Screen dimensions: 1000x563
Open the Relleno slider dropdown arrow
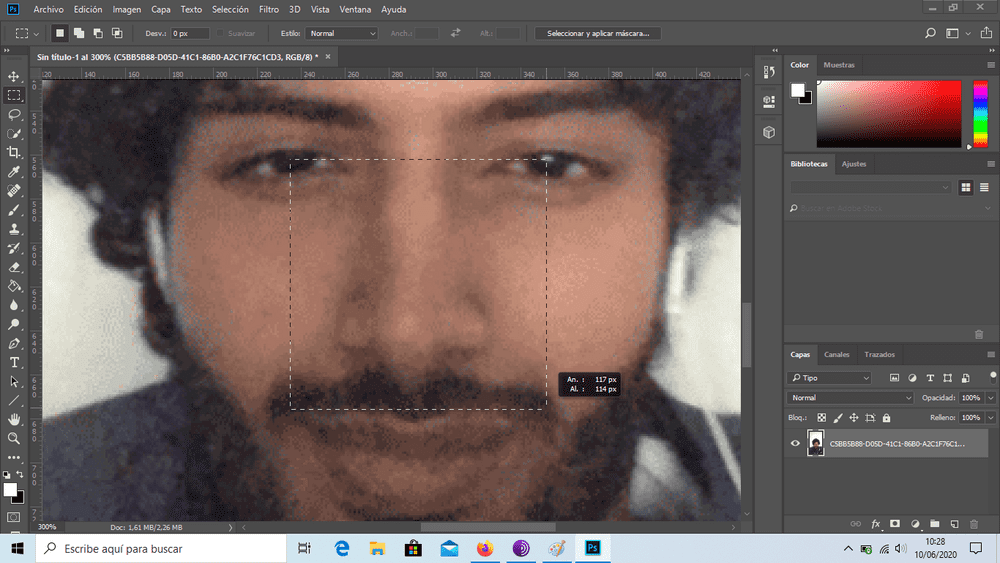[990, 418]
